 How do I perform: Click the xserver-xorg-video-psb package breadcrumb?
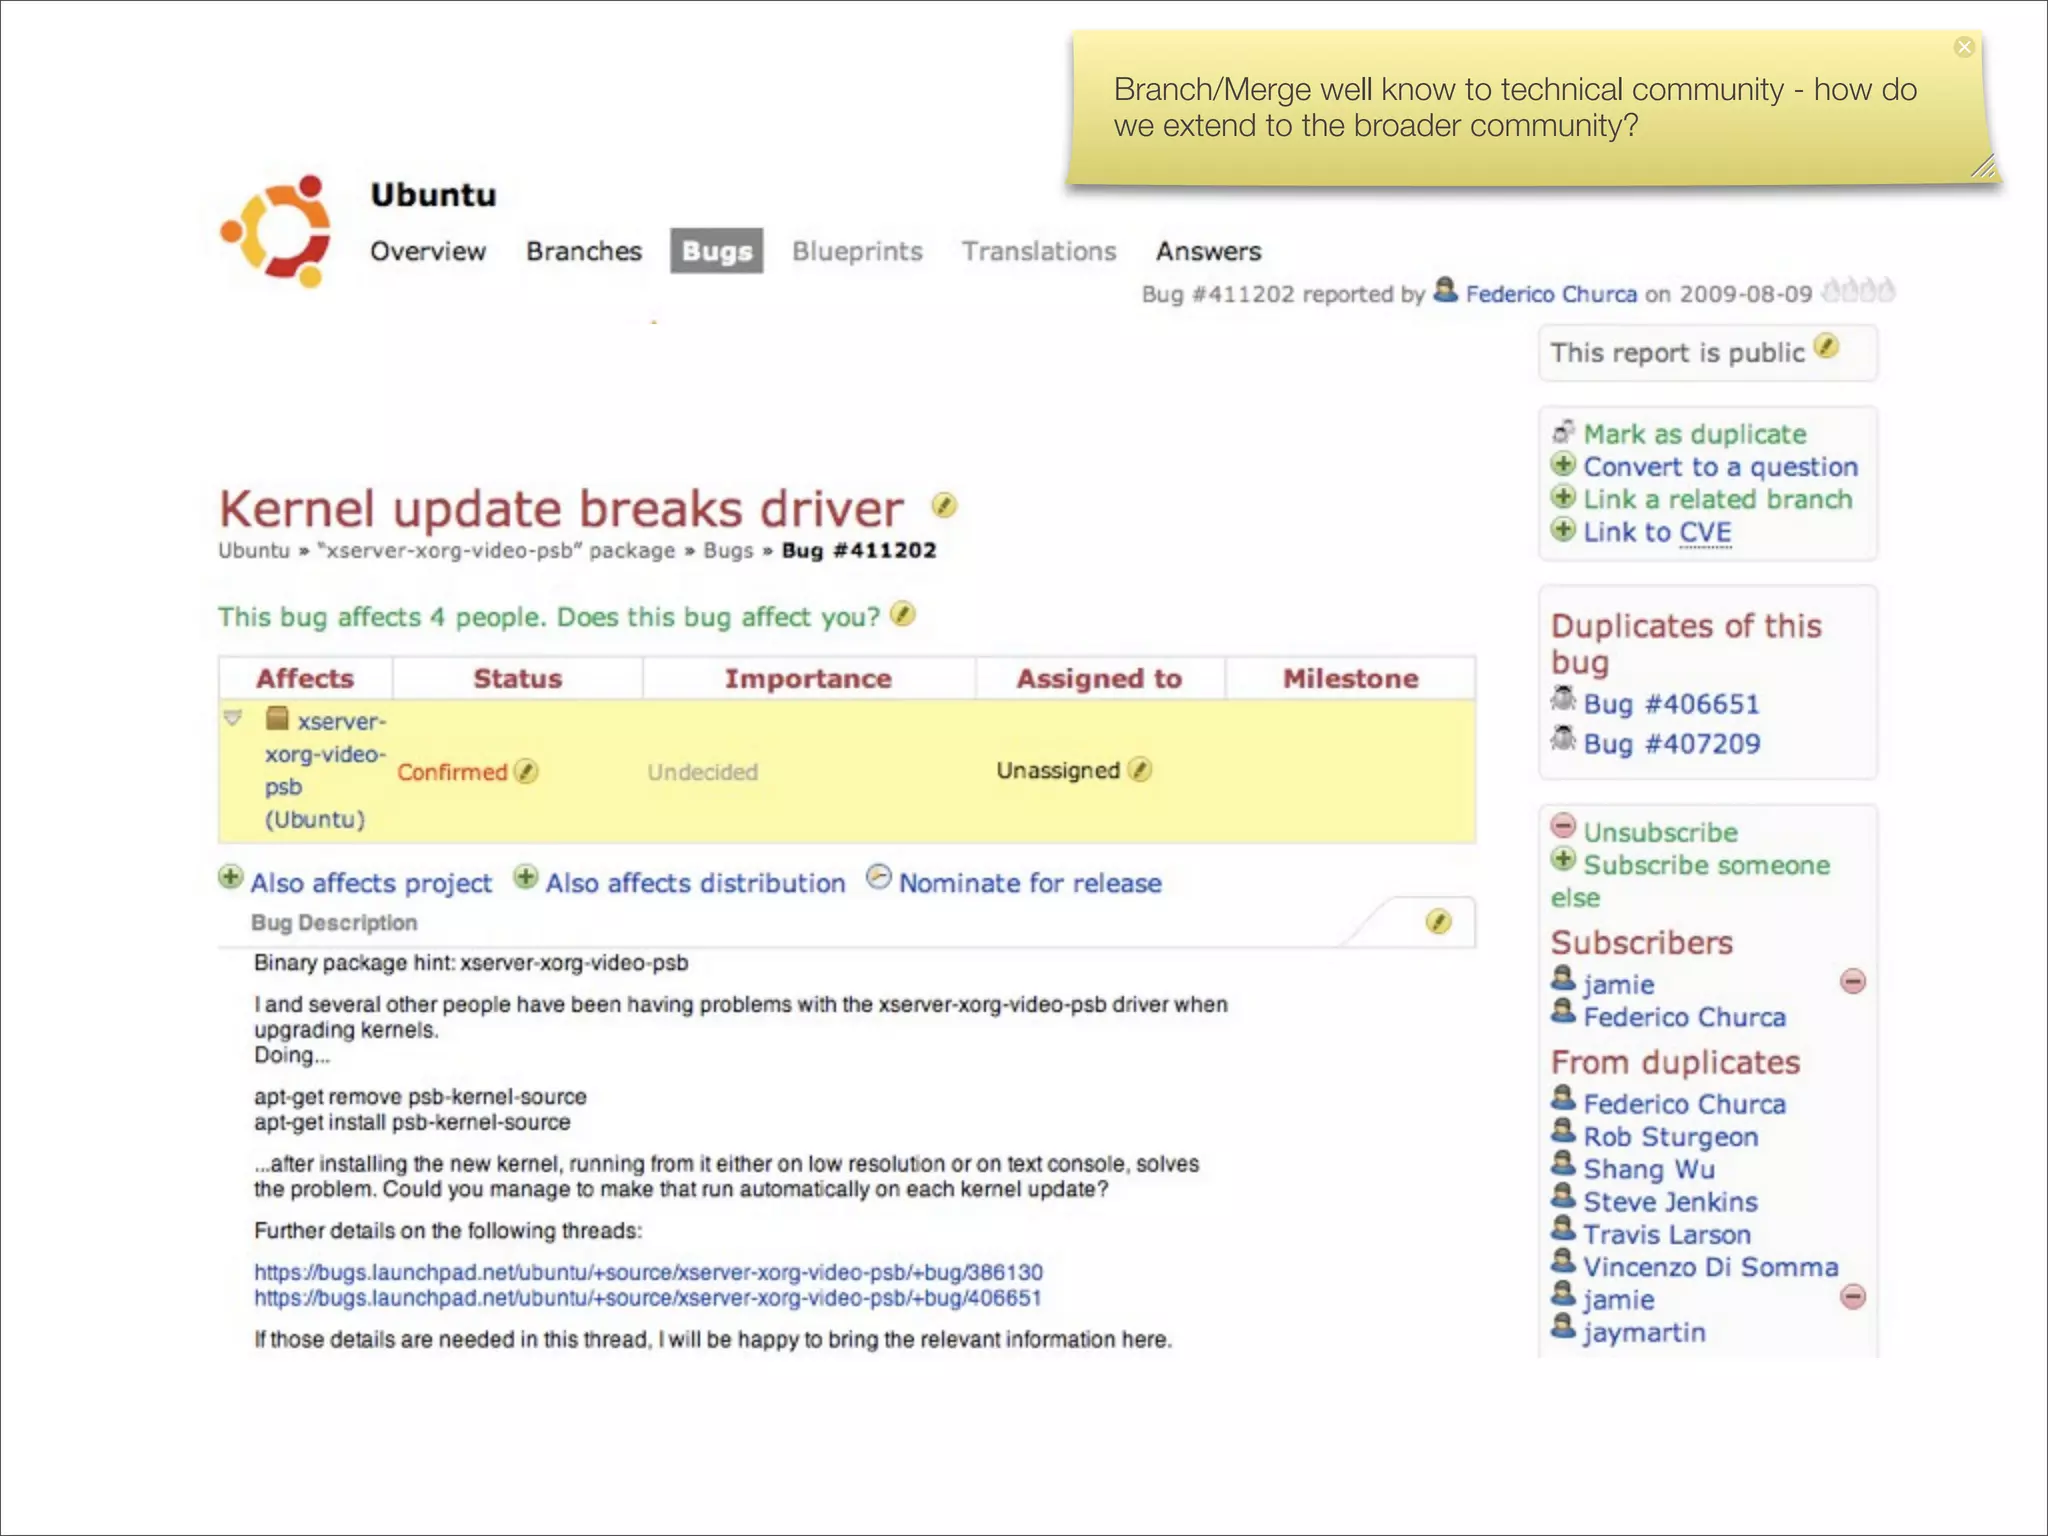tap(496, 551)
